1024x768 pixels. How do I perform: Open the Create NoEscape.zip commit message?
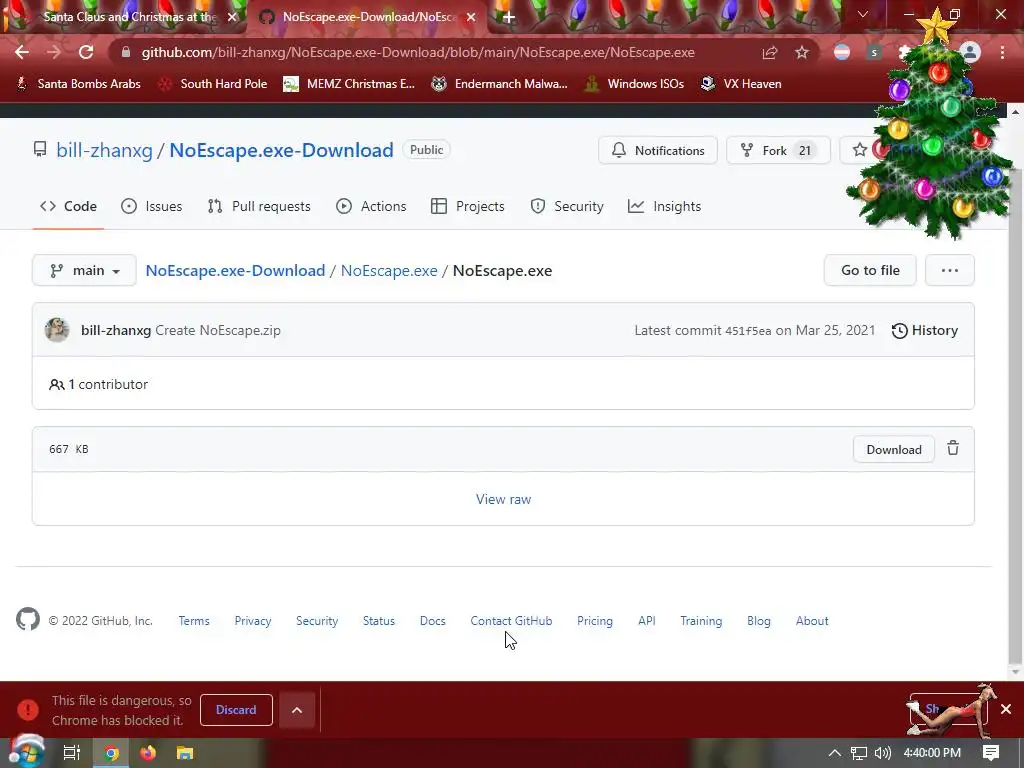point(218,330)
